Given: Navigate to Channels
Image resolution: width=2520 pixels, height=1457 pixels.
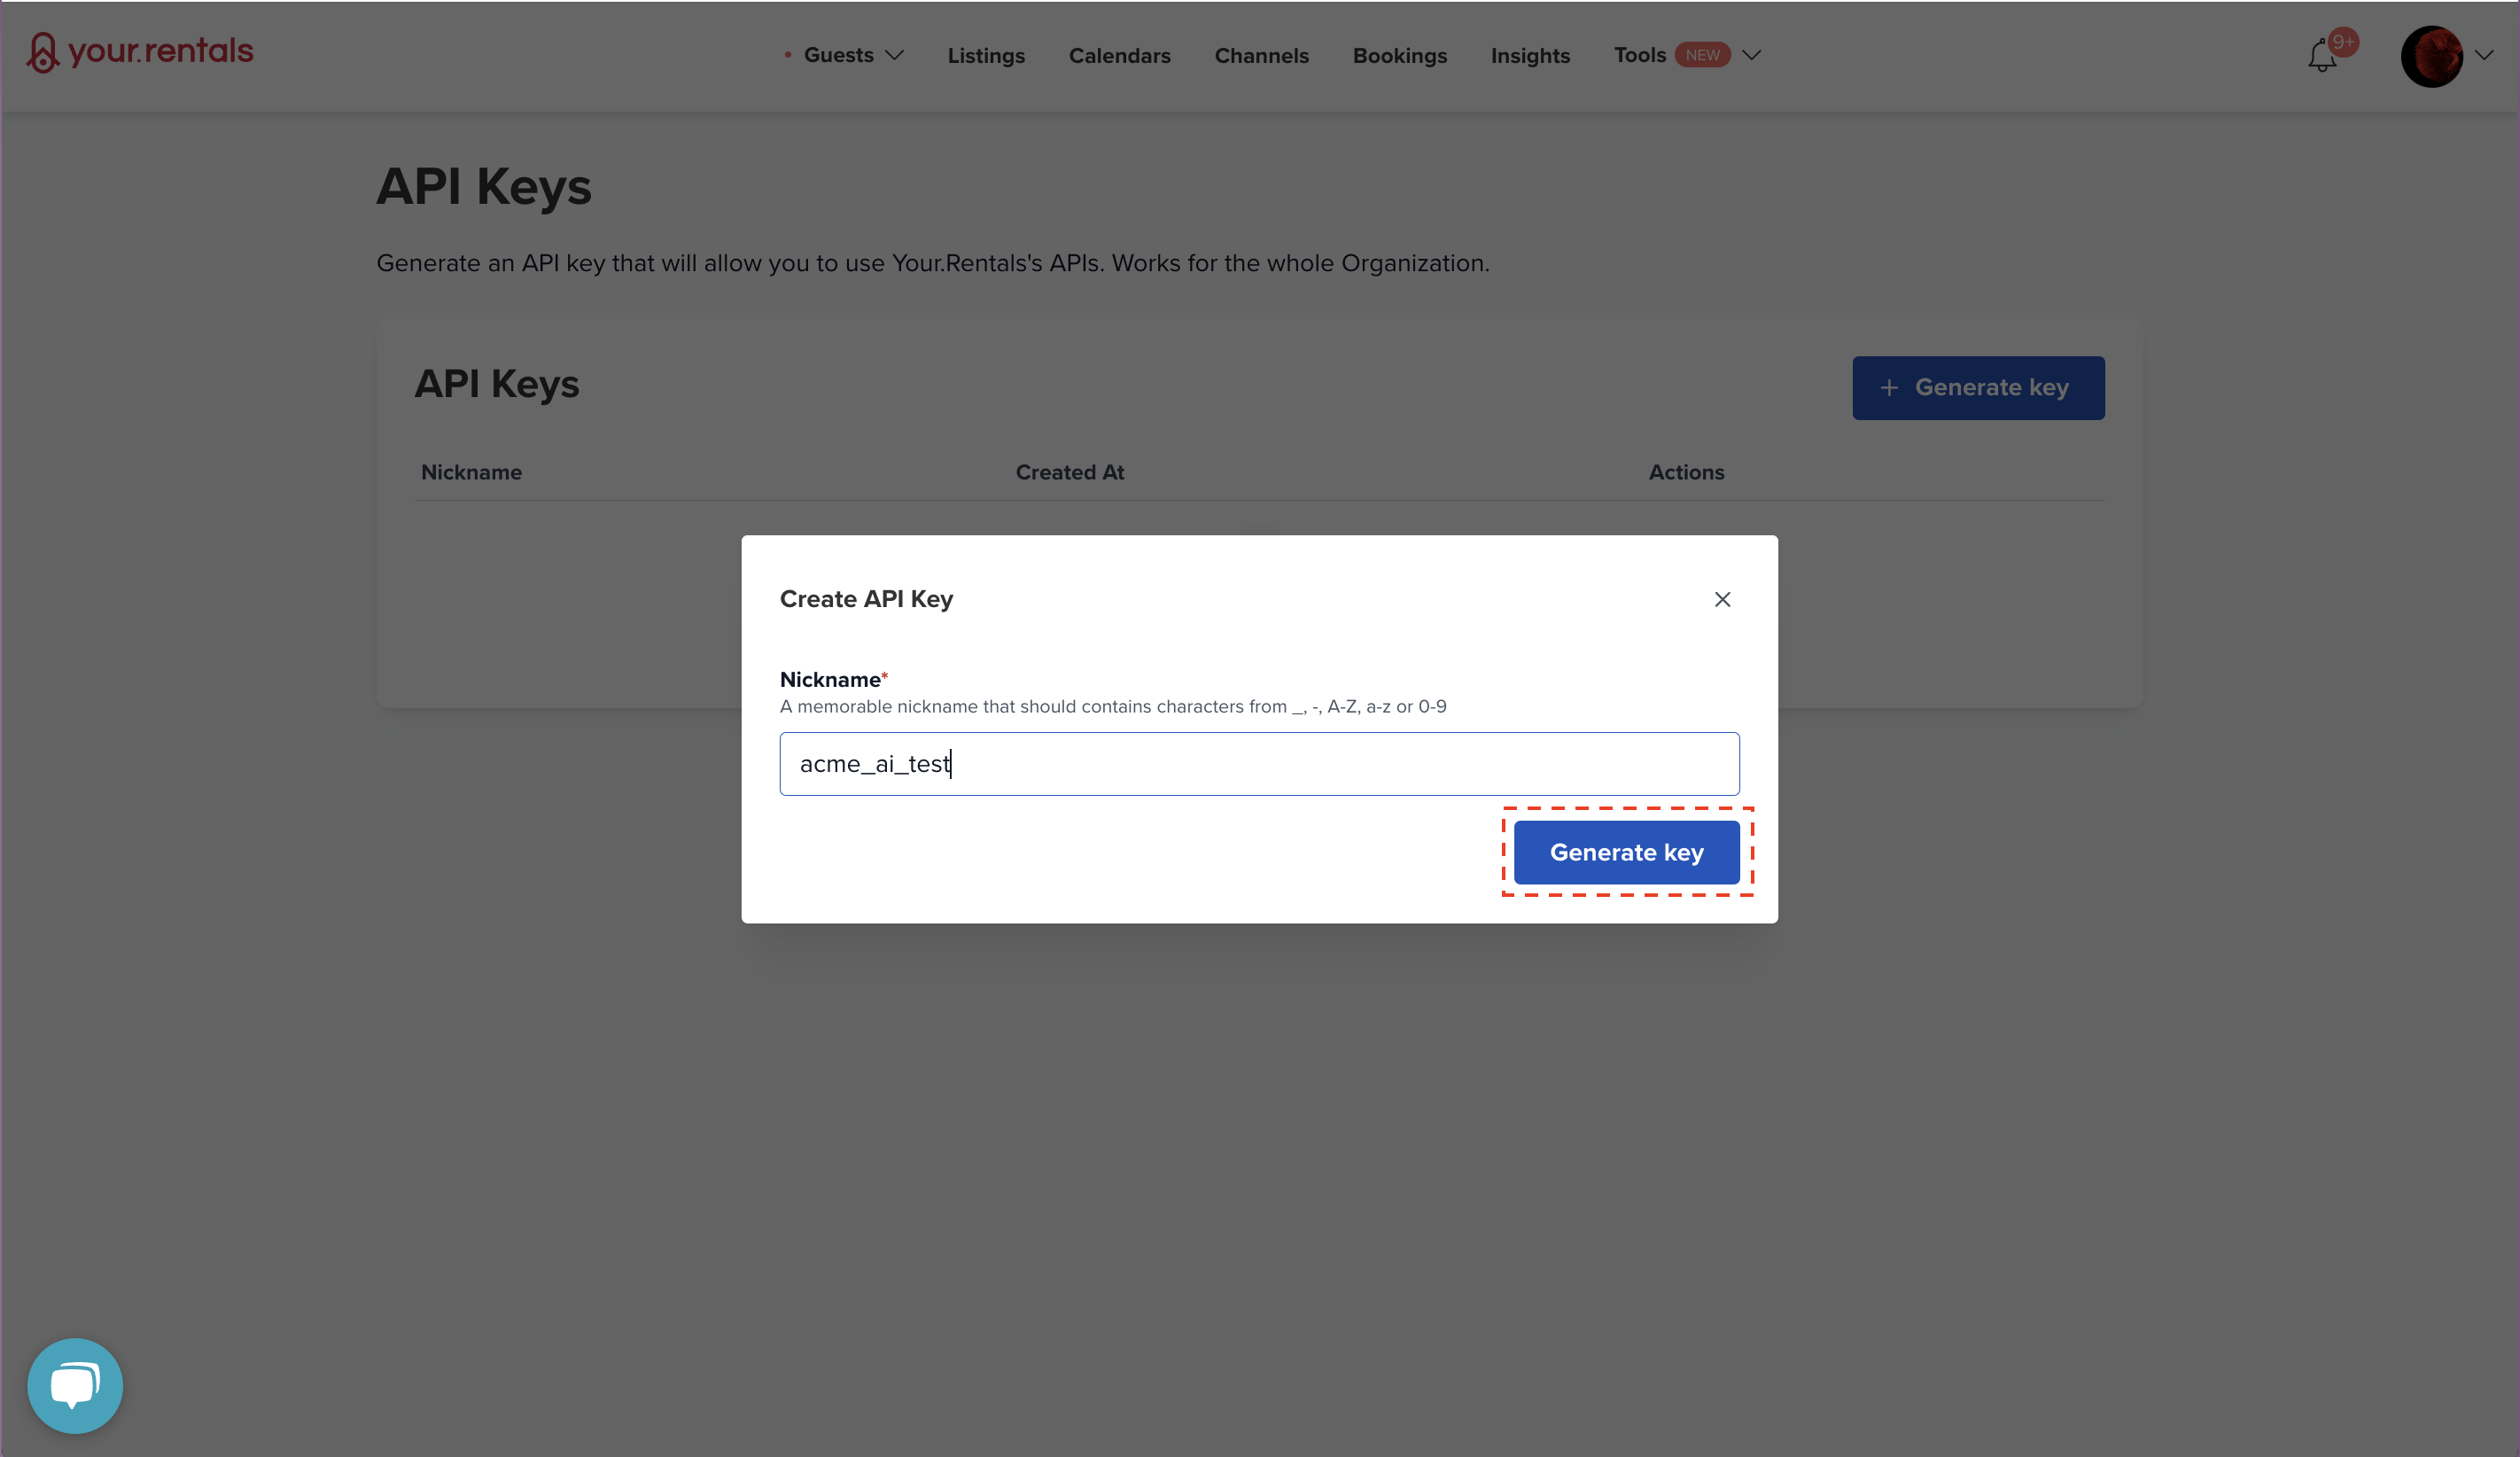Looking at the screenshot, I should pos(1261,56).
